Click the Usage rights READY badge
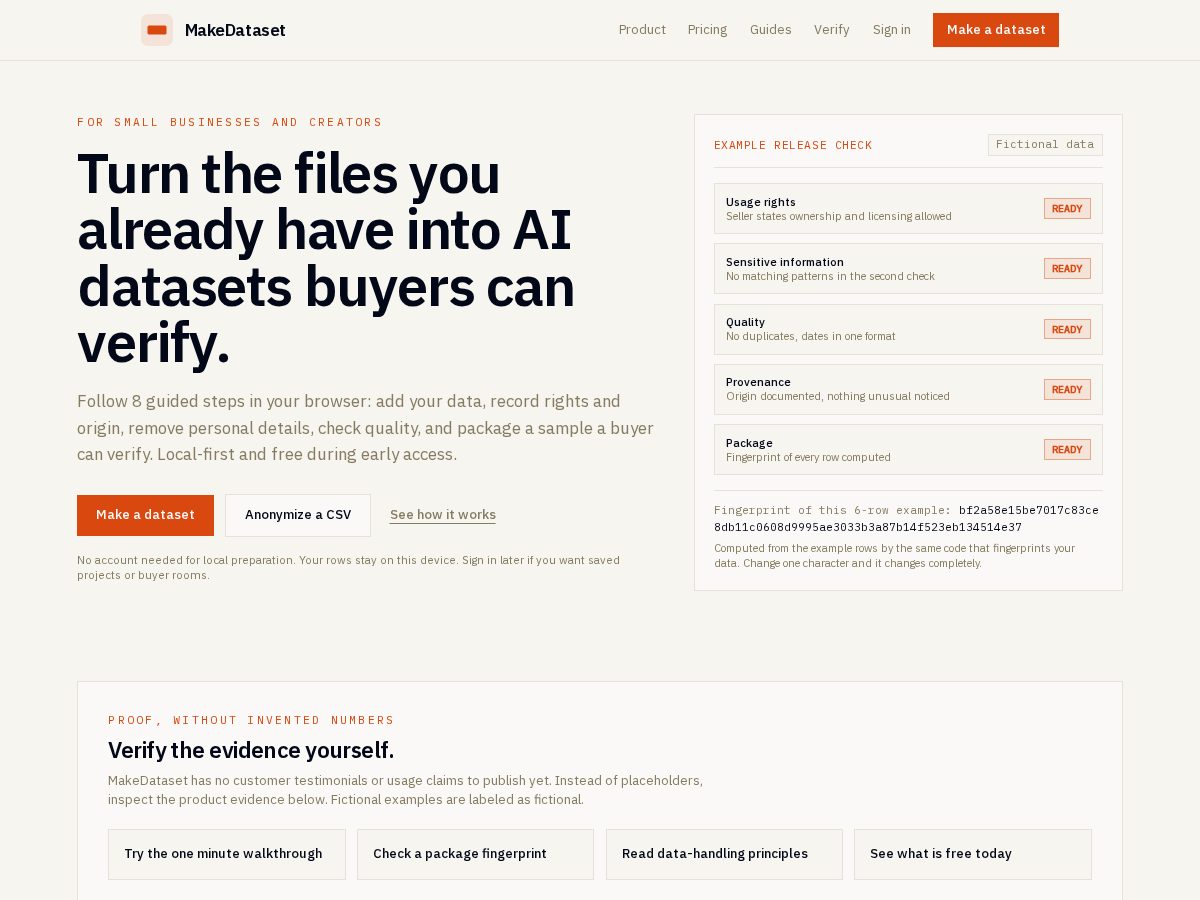The image size is (1200, 900). click(x=1067, y=209)
